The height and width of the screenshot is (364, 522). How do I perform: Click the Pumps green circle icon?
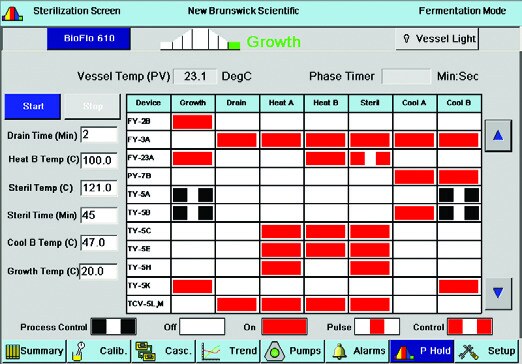click(274, 352)
